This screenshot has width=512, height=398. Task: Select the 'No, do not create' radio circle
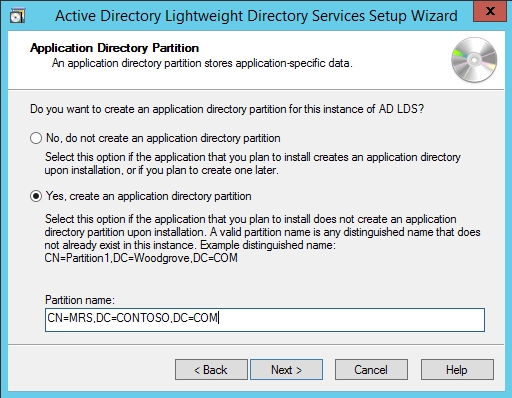36,138
